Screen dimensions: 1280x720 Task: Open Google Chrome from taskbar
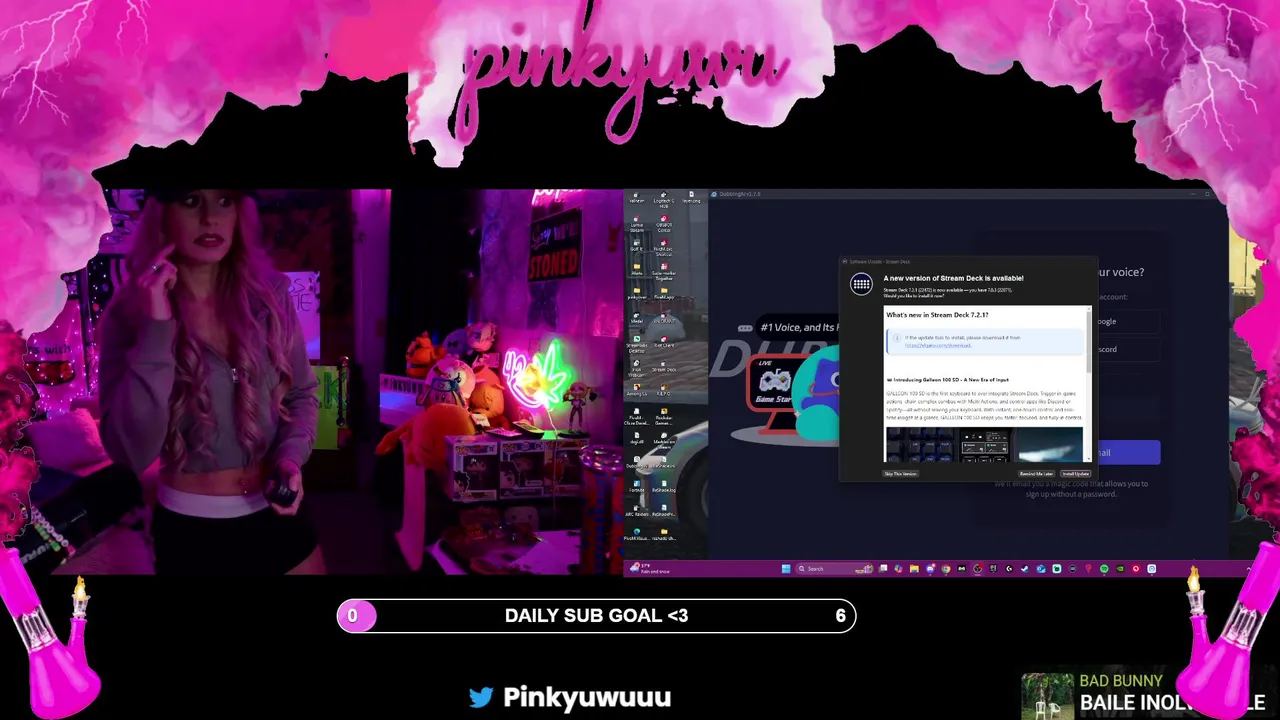pos(946,569)
